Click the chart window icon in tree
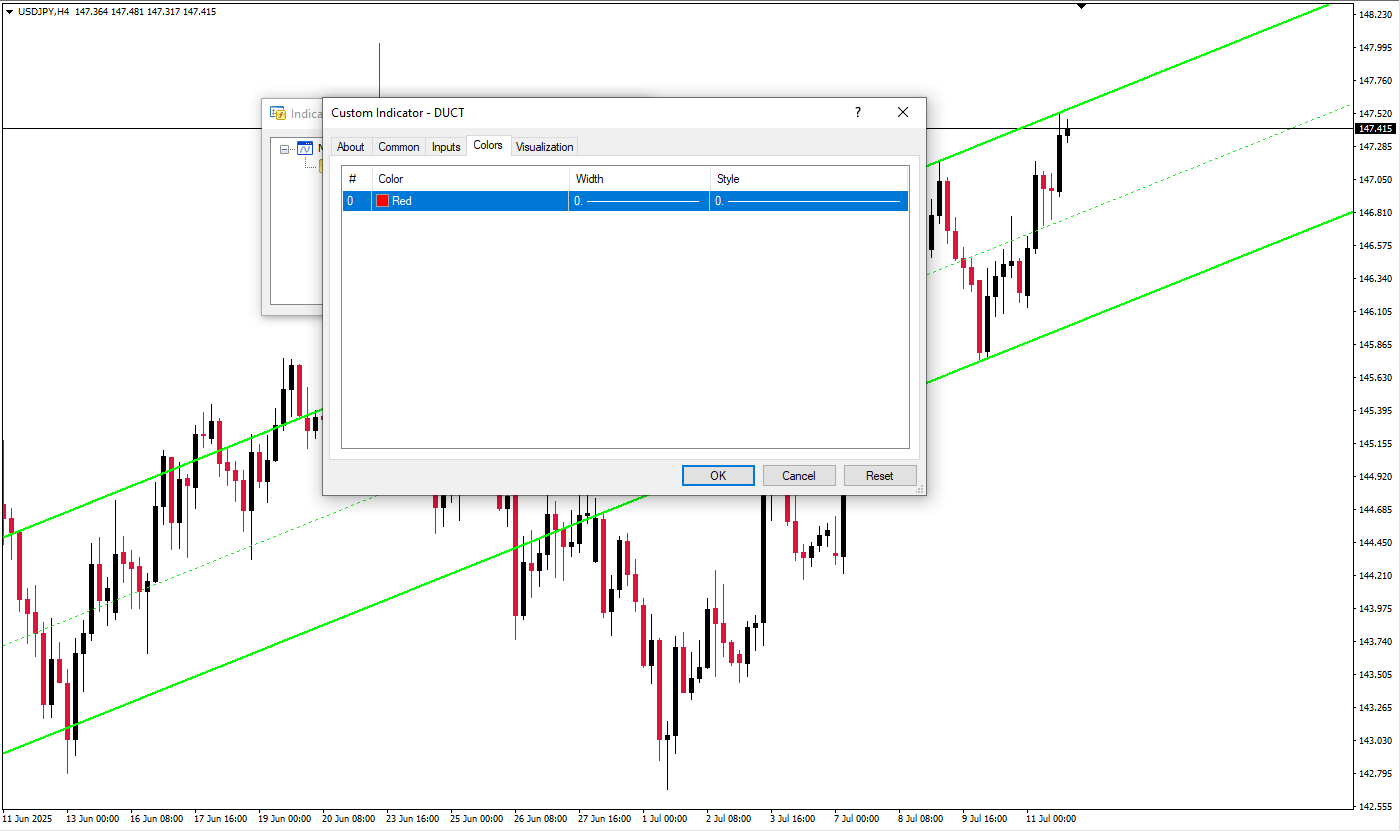Image resolution: width=1400 pixels, height=831 pixels. tap(305, 149)
